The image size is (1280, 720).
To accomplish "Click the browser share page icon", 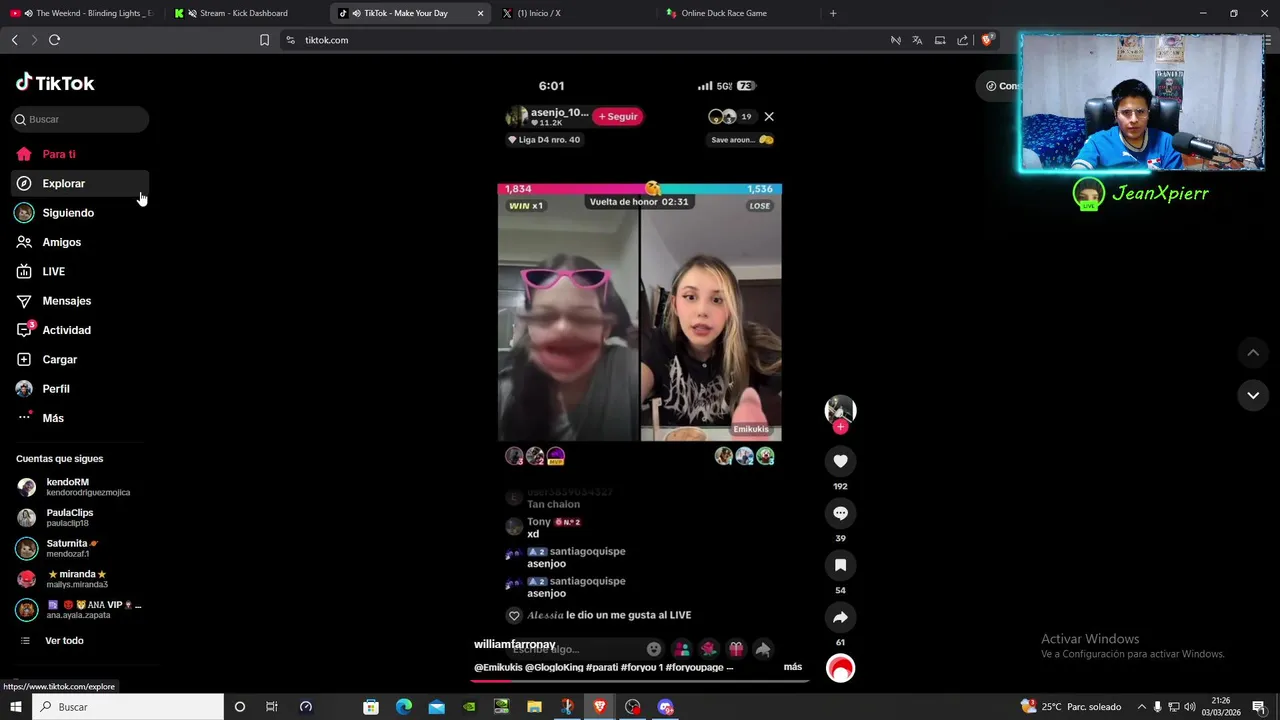I will point(962,40).
